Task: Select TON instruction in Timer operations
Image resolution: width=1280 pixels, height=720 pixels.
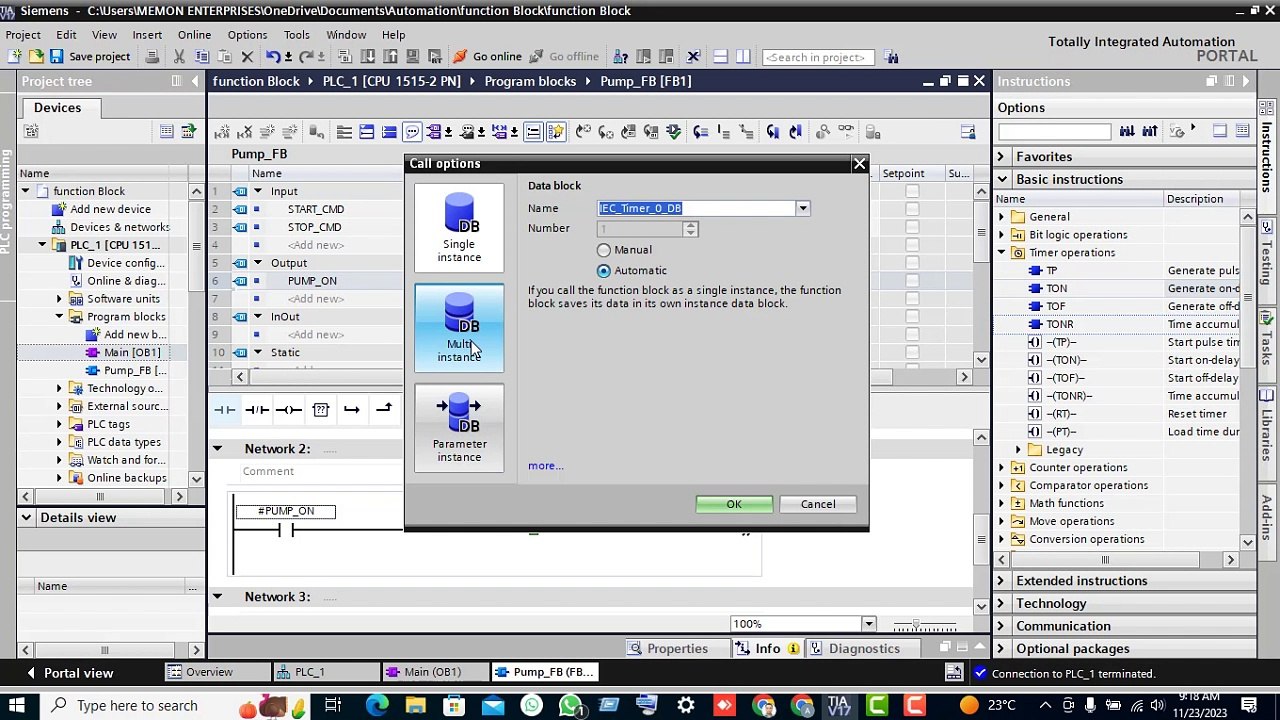Action: (x=1056, y=289)
